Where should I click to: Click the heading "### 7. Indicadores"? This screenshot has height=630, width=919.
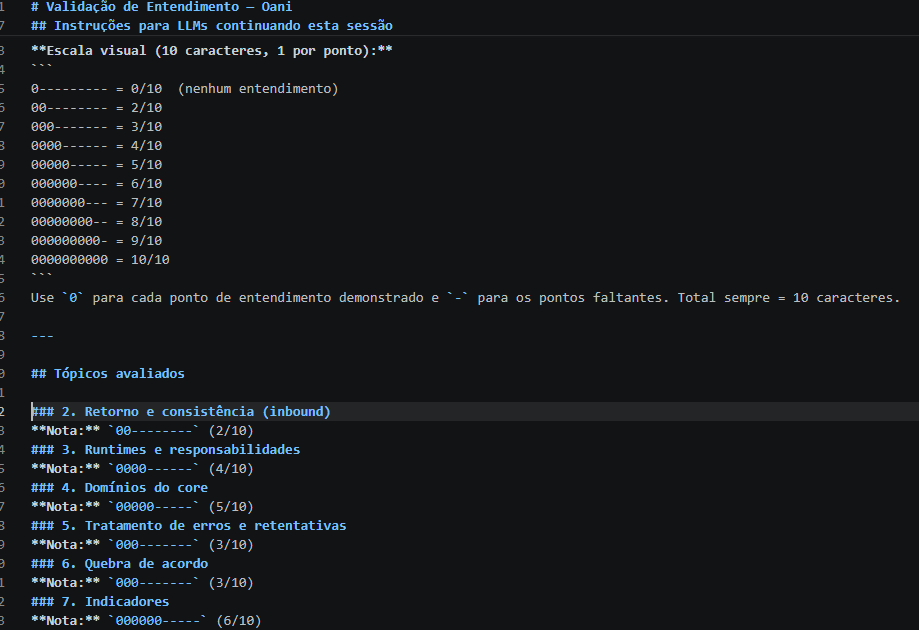pos(100,602)
